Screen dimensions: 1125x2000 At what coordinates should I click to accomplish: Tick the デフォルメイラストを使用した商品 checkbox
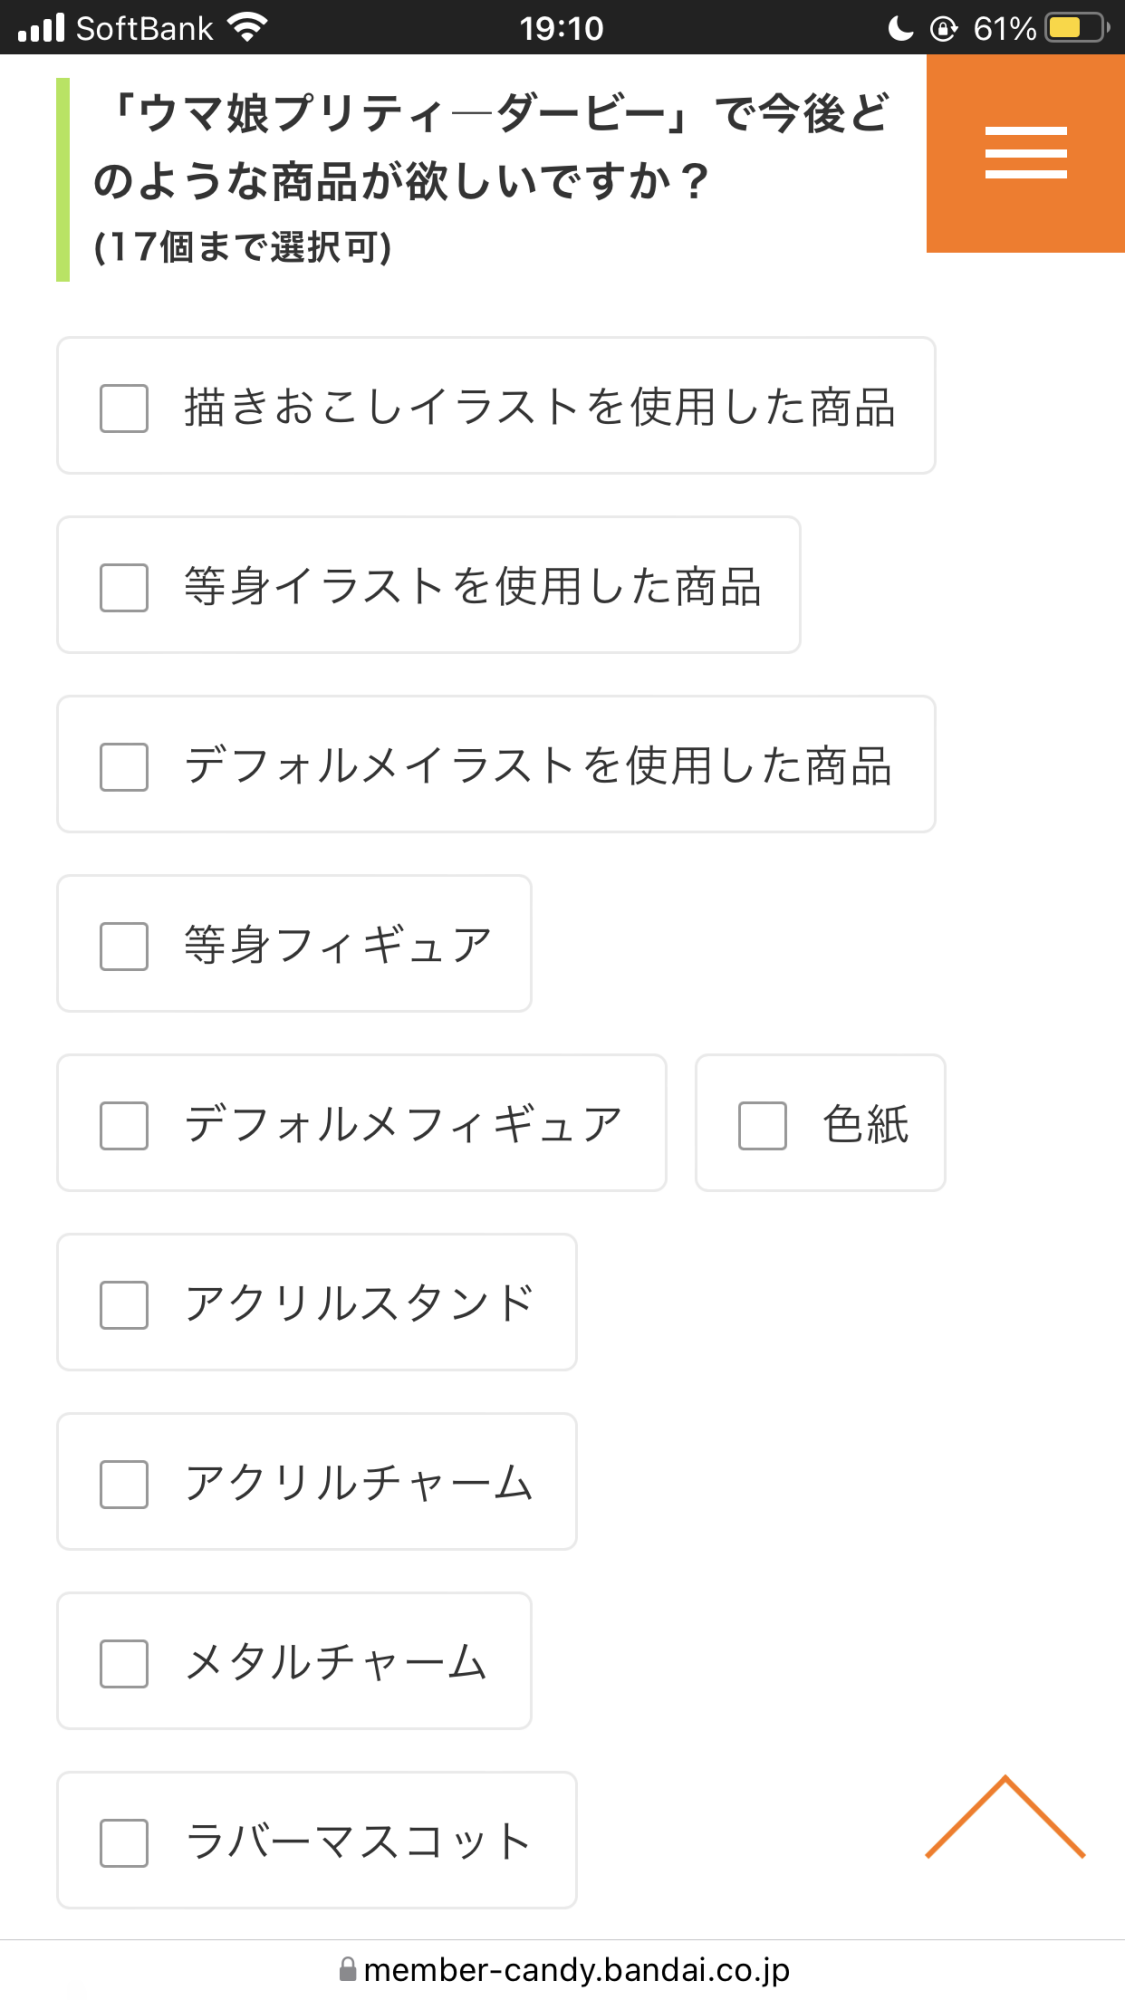pos(124,766)
